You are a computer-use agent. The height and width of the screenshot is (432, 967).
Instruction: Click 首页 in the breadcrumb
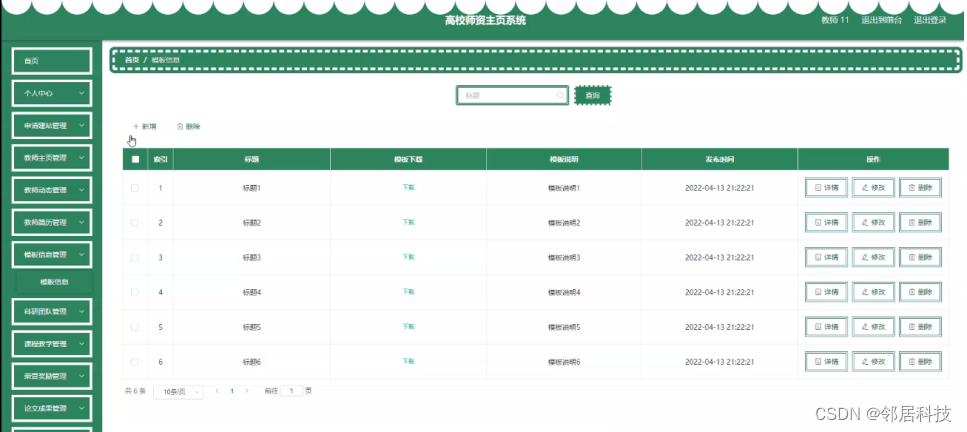[132, 60]
